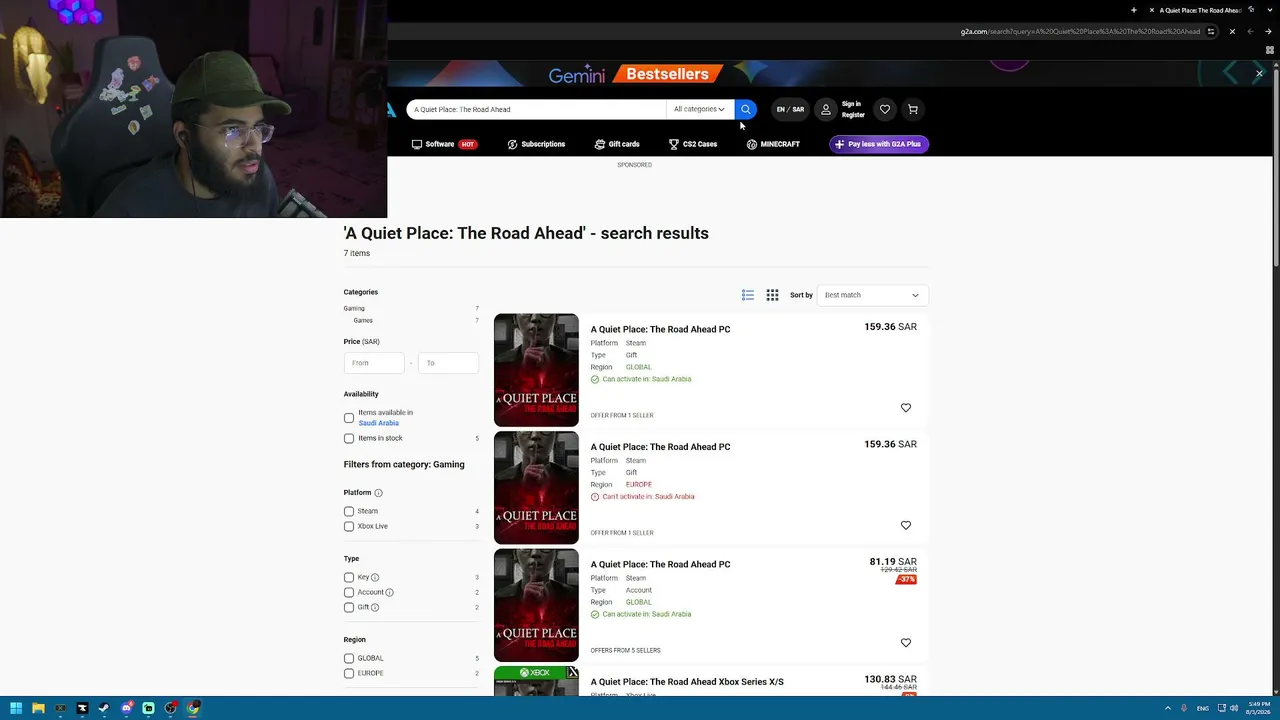The height and width of the screenshot is (720, 1280).
Task: Click 'Pay less with G2A Plus' button
Action: coord(879,144)
